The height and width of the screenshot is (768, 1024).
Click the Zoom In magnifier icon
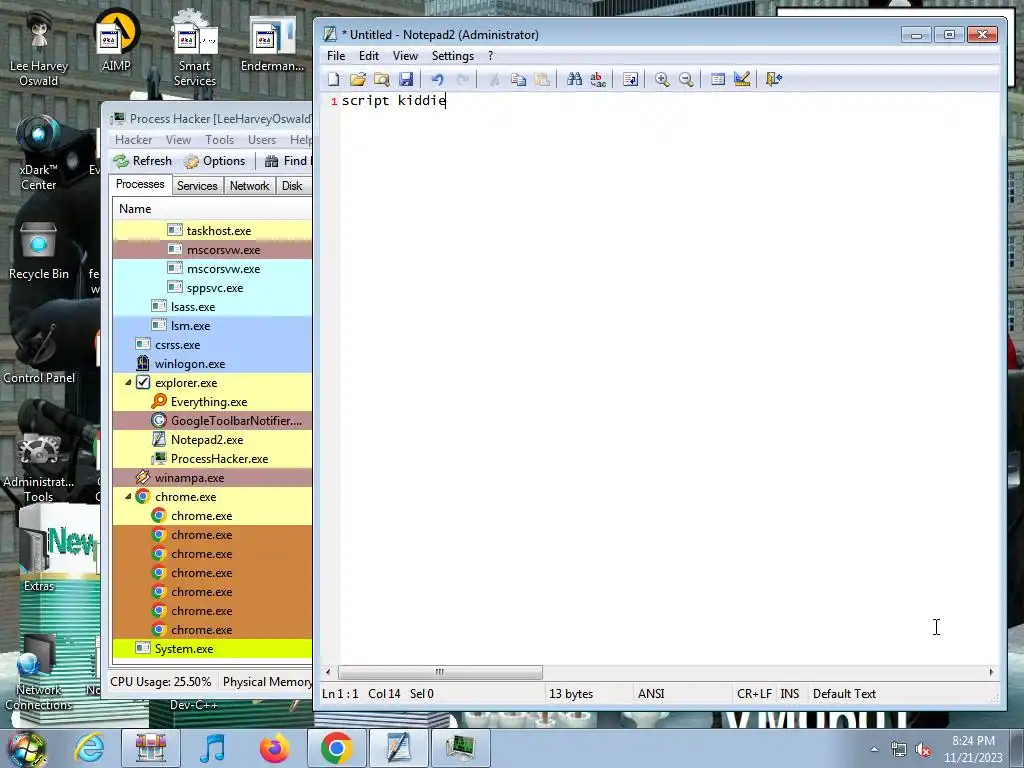click(x=662, y=79)
